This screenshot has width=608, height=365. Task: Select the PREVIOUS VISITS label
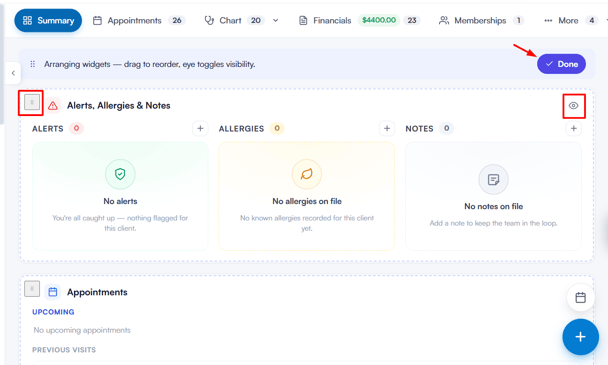click(x=64, y=350)
